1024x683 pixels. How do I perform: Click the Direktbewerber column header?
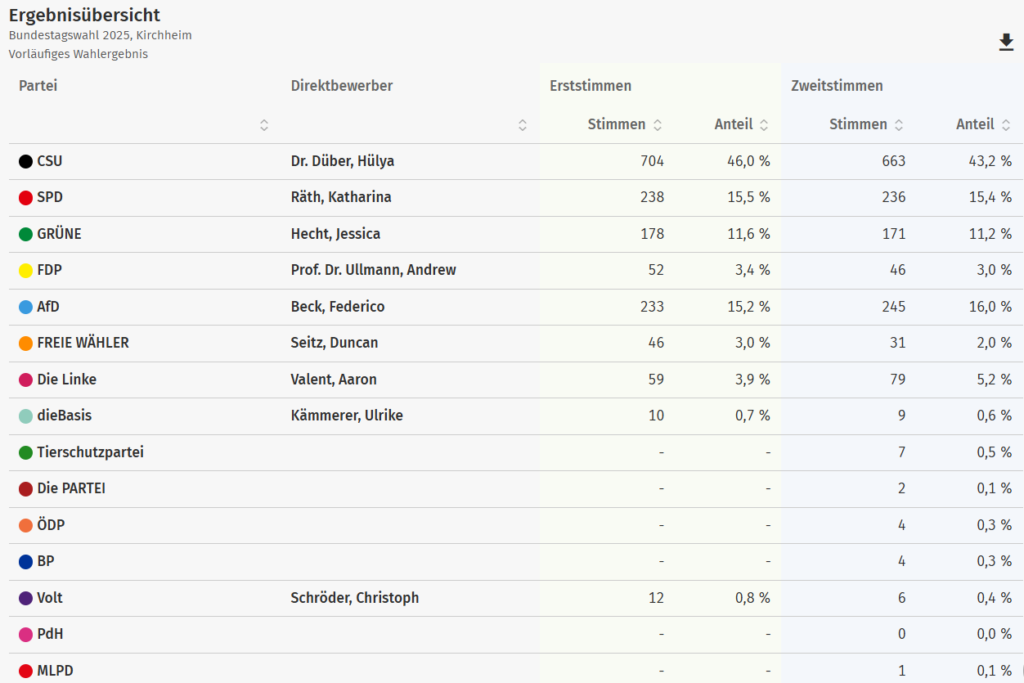(x=342, y=86)
